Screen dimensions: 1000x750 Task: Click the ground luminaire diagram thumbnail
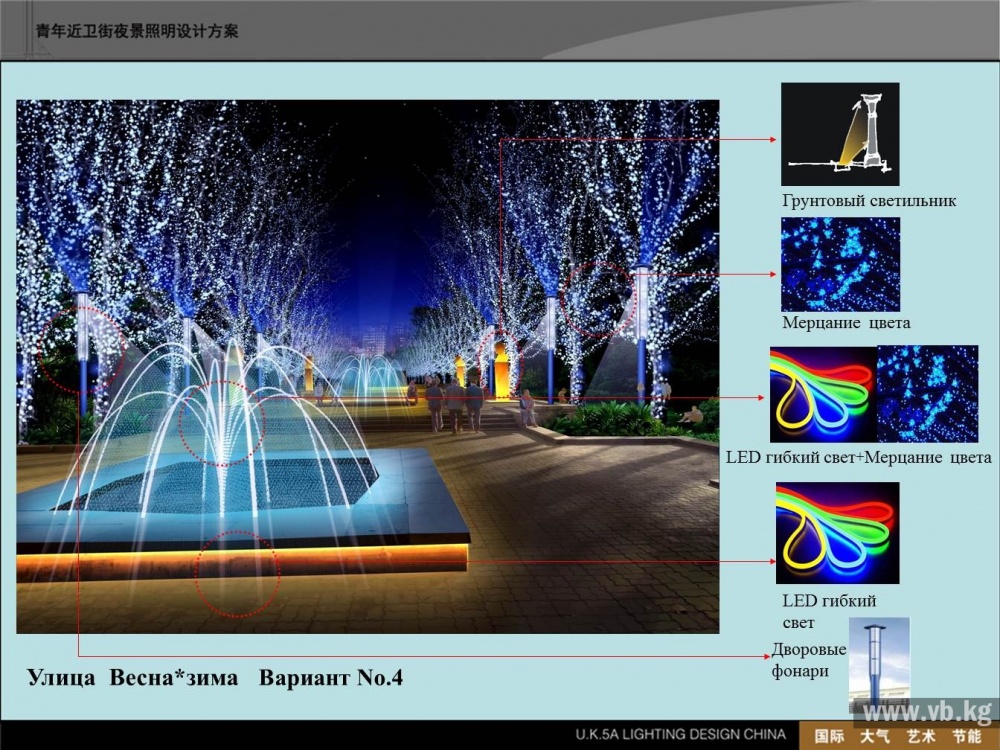[840, 134]
